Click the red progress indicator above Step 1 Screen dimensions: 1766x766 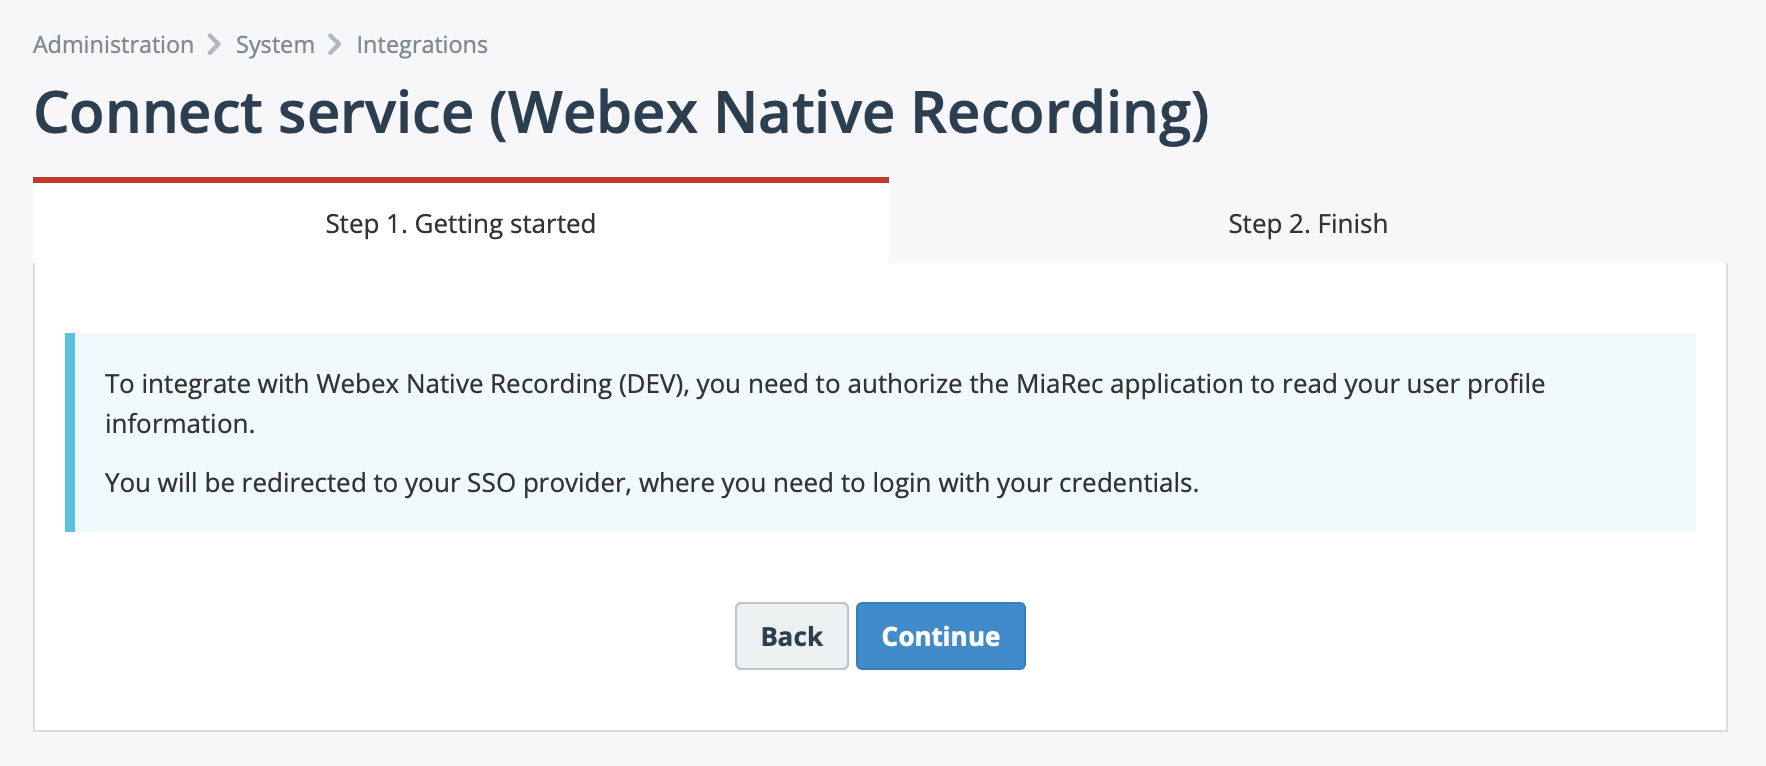coord(460,180)
